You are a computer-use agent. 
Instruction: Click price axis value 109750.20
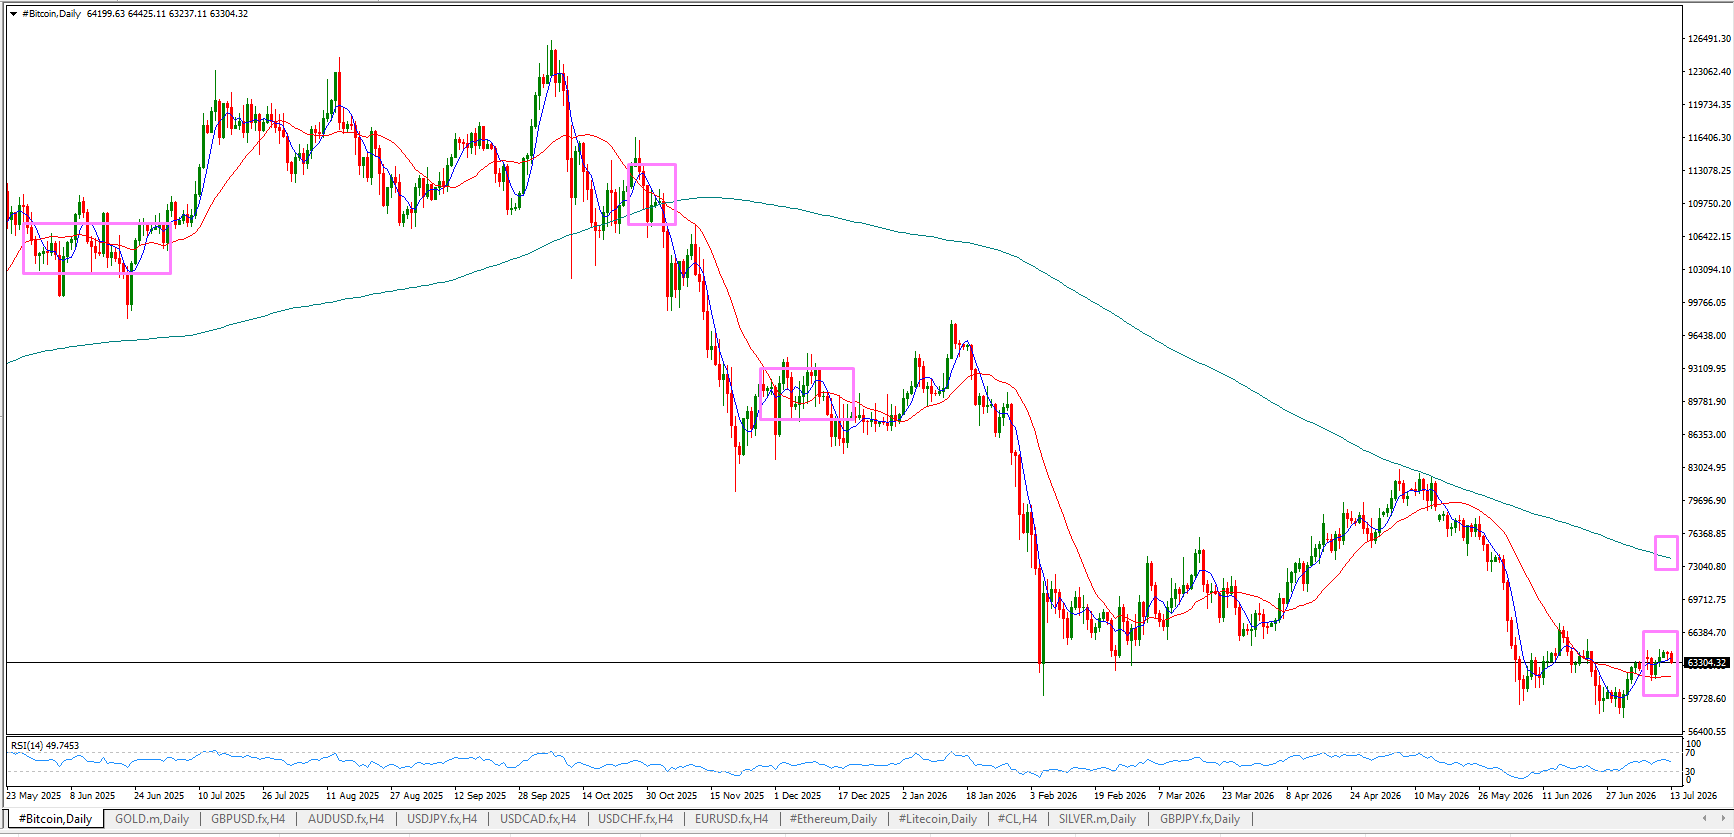click(1709, 204)
